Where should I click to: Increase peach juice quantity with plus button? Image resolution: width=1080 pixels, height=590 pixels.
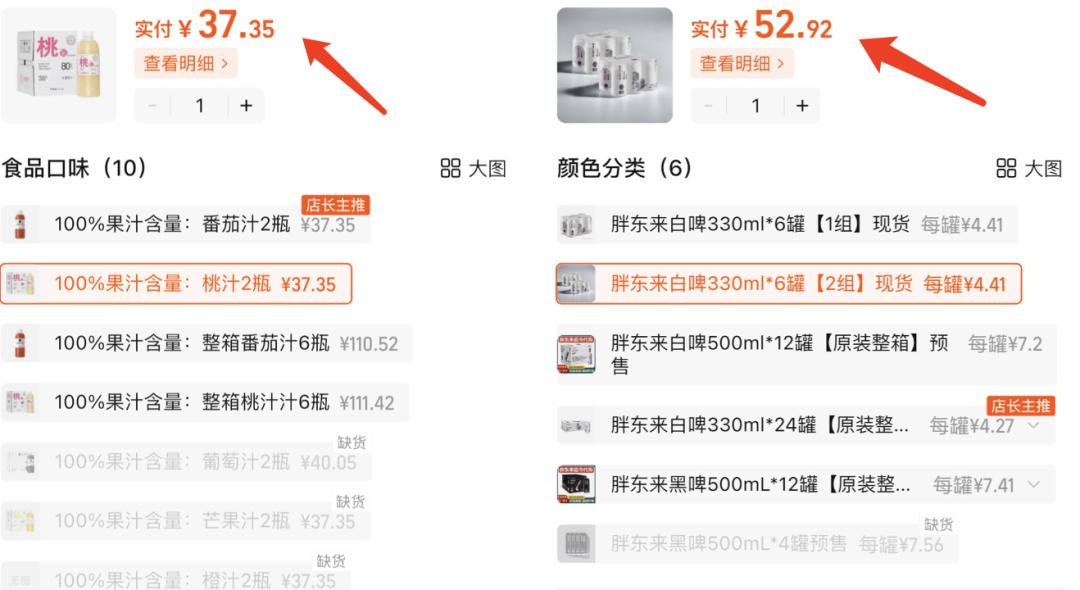pyautogui.click(x=246, y=105)
